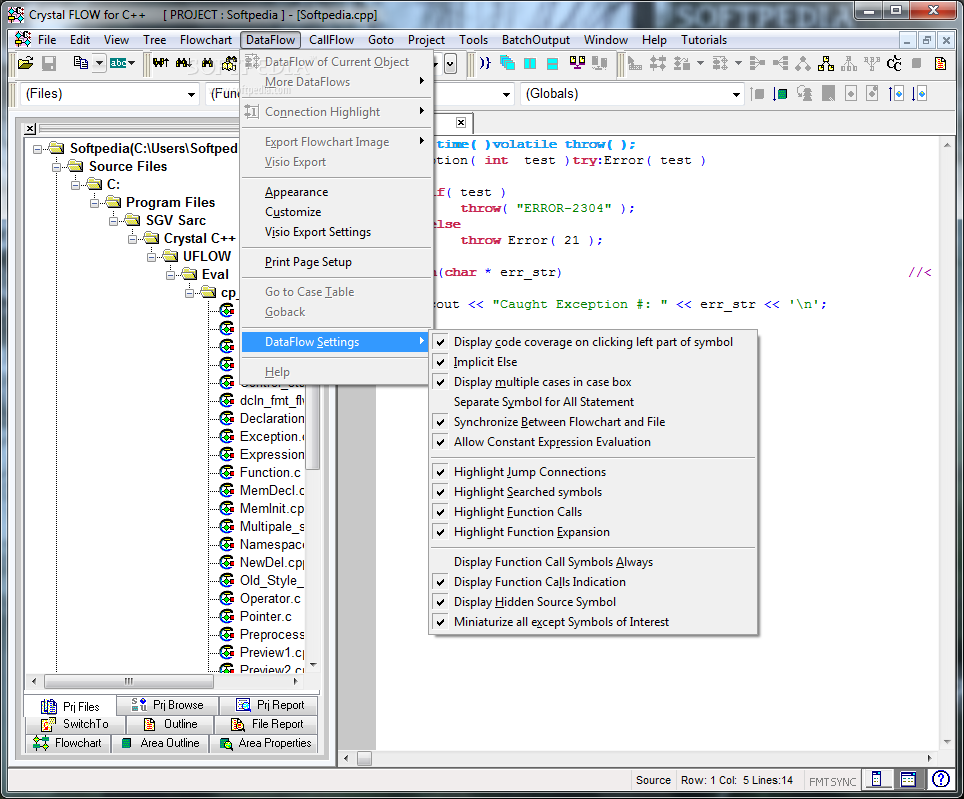The image size is (964, 799).
Task: Toggle 'Display code coverage on clicking left part of symbol'
Action: tap(593, 342)
